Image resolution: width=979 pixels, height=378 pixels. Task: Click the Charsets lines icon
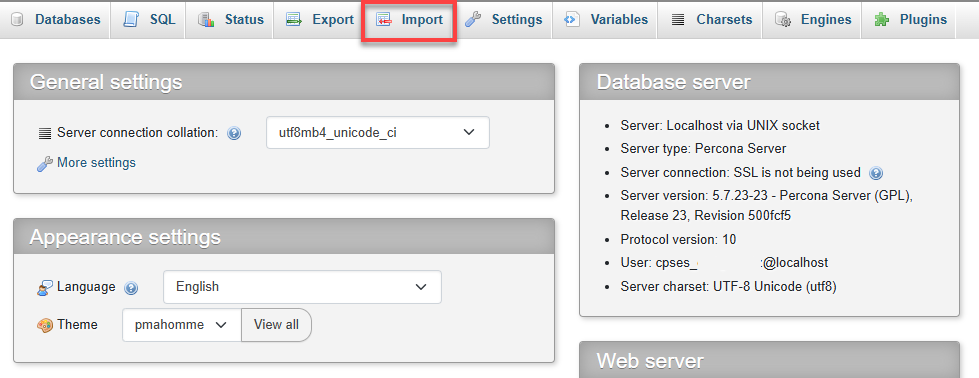click(x=678, y=20)
